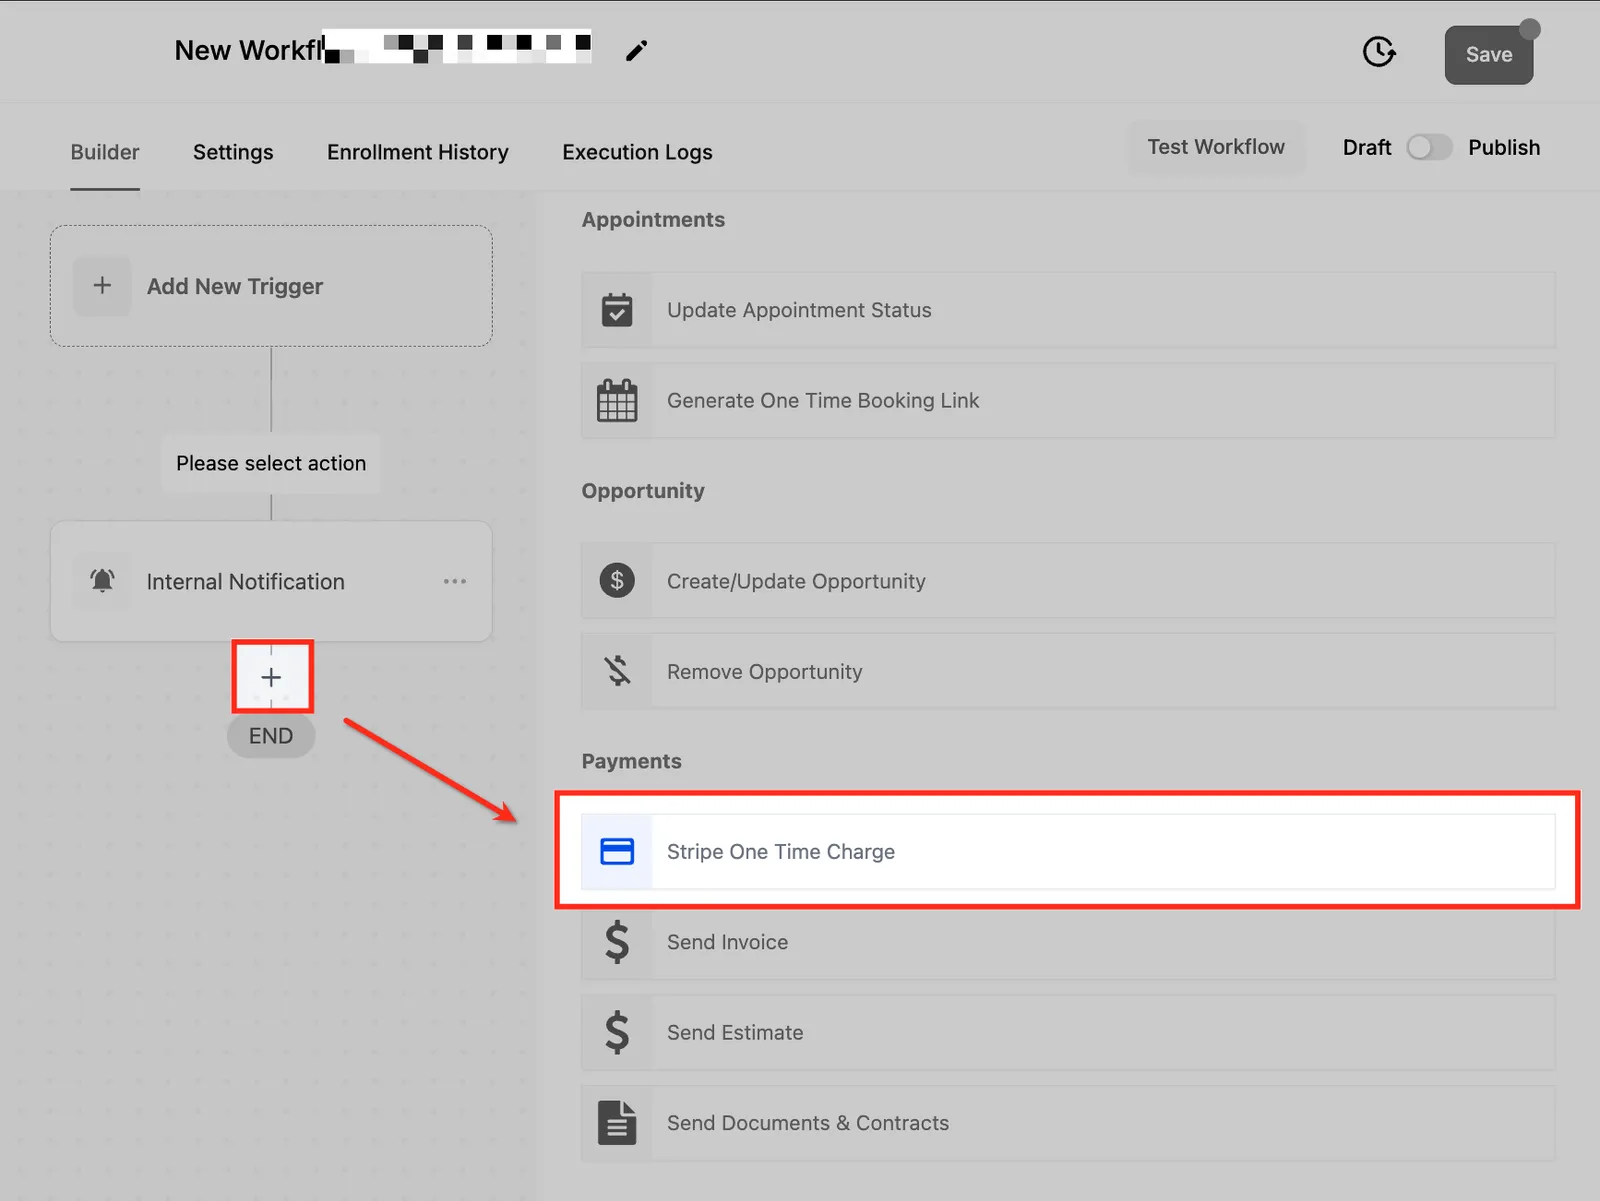Choose the Update Appointment Status action
This screenshot has width=1600, height=1201.
coord(1068,310)
